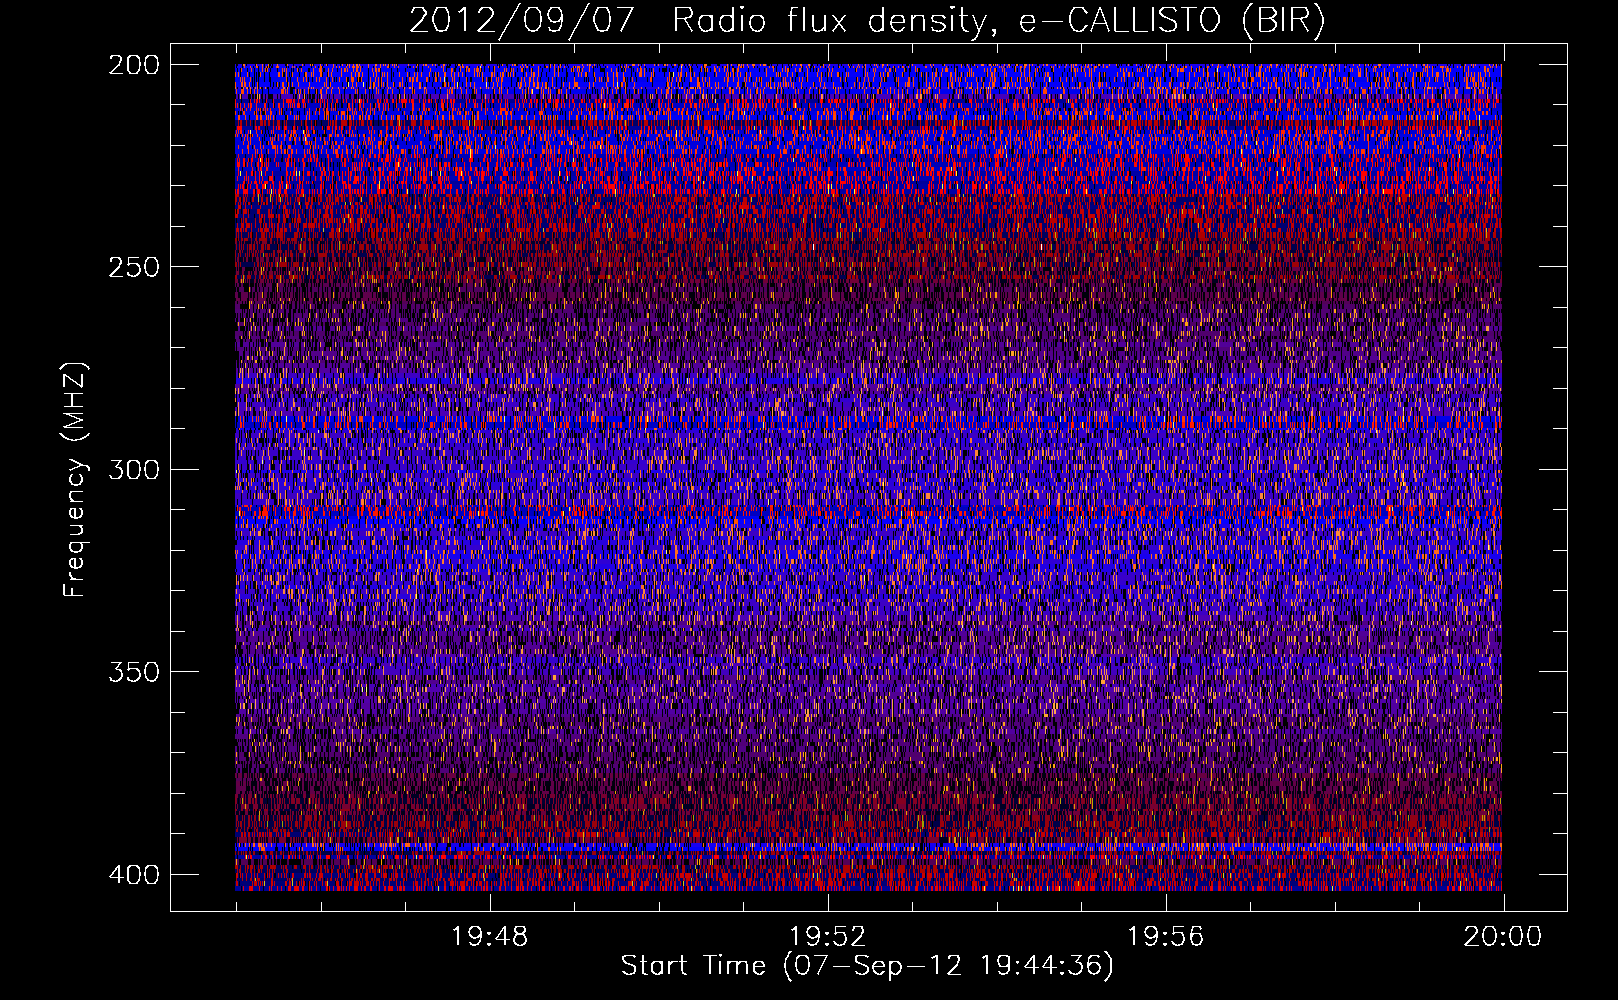Screen dimensions: 1618x1000
Task: Click the 'Frequency (MHZ)' axis label
Action: pyautogui.click(x=75, y=479)
